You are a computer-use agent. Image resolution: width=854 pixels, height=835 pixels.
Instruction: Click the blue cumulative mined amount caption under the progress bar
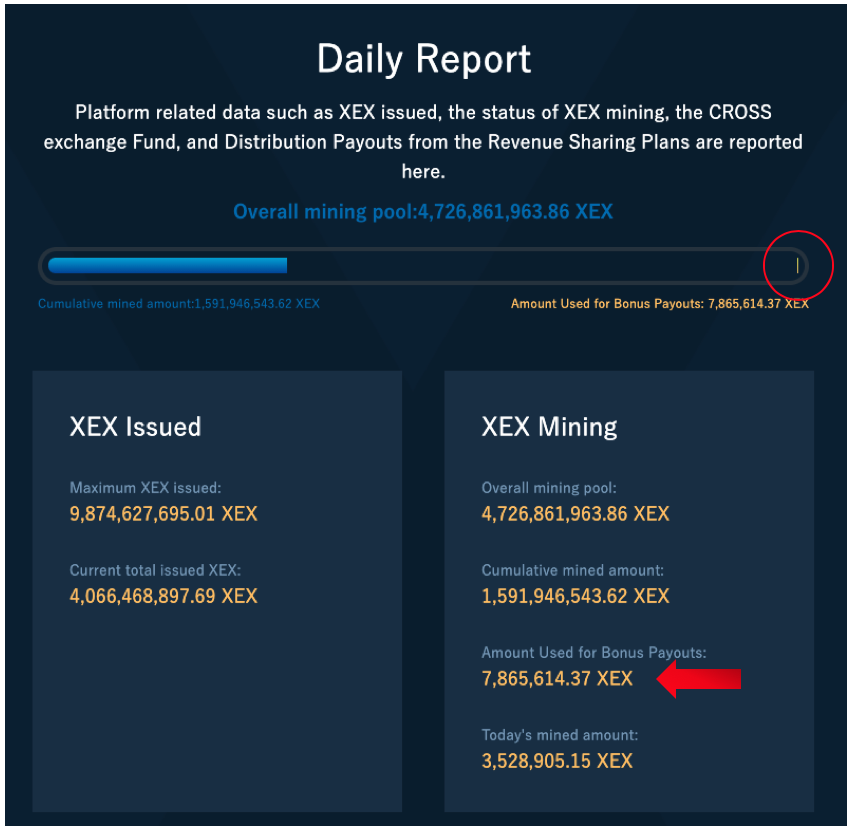point(179,303)
